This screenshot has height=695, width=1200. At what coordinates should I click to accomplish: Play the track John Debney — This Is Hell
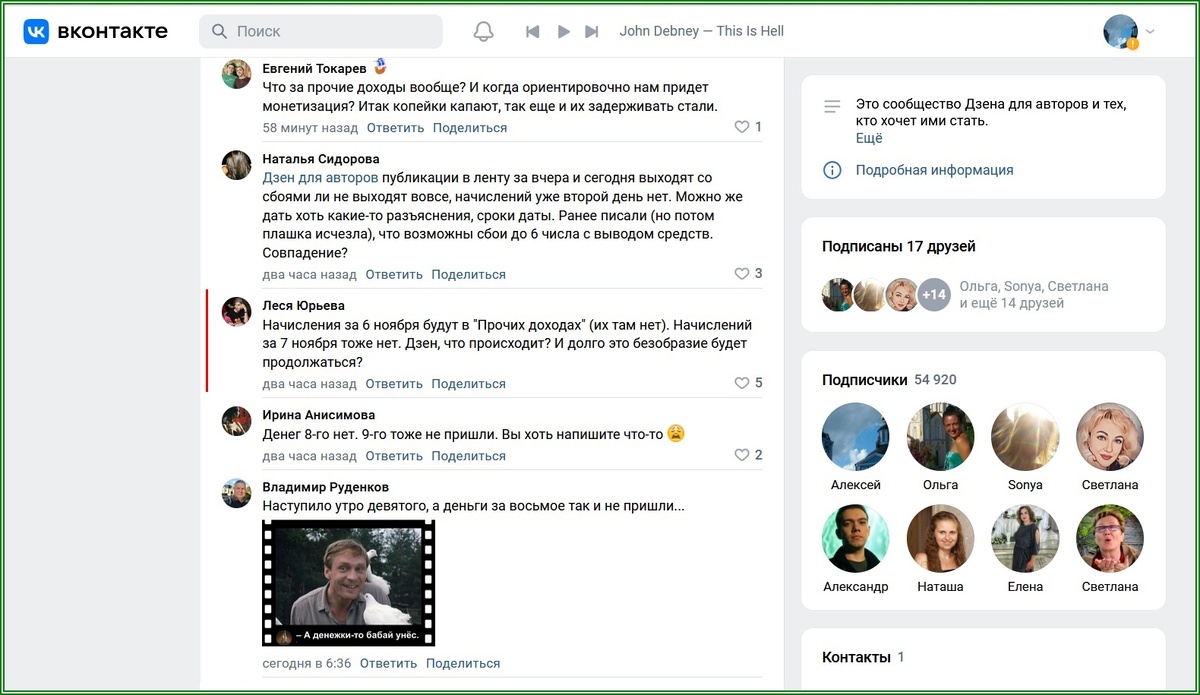tap(563, 31)
